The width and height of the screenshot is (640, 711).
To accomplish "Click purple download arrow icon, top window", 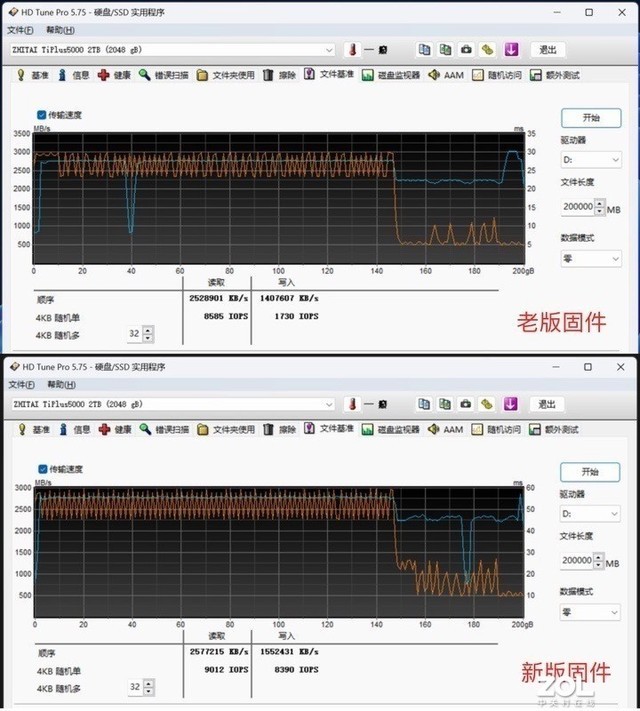I will pos(511,49).
